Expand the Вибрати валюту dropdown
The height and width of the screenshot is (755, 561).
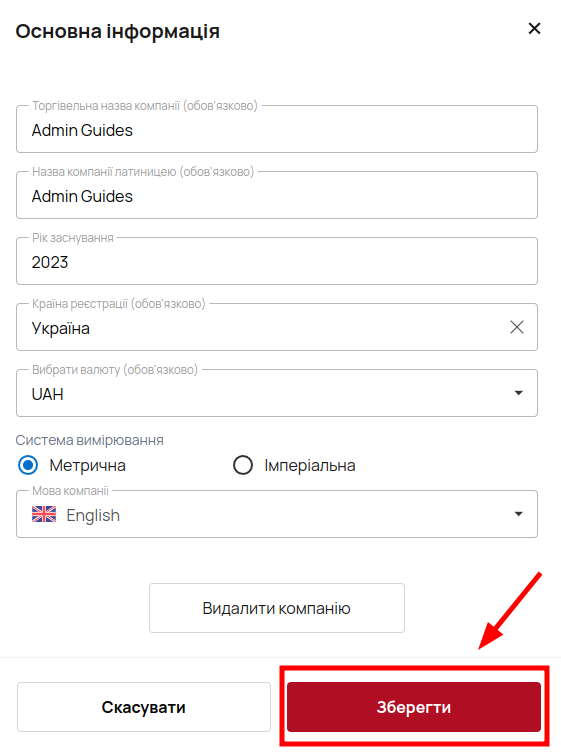277,393
